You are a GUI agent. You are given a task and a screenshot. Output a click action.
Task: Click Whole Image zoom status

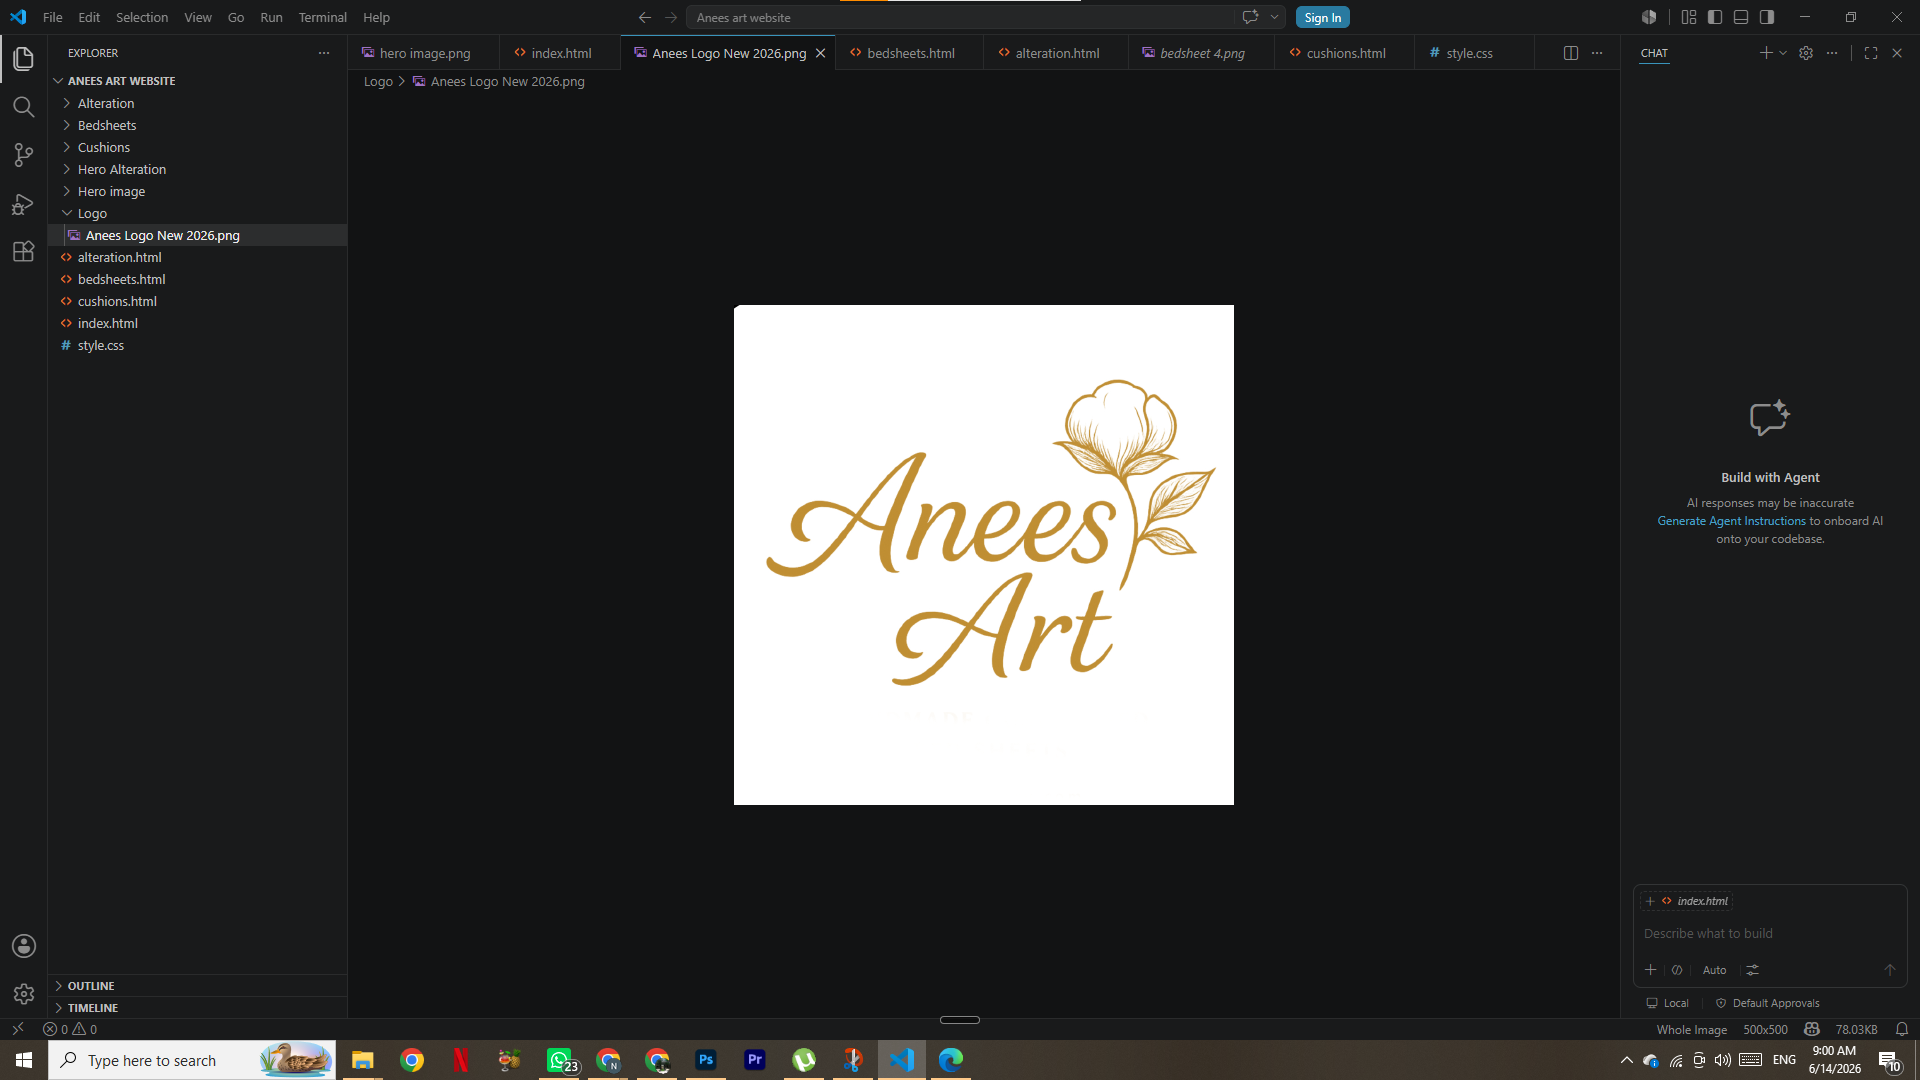(x=1691, y=1029)
